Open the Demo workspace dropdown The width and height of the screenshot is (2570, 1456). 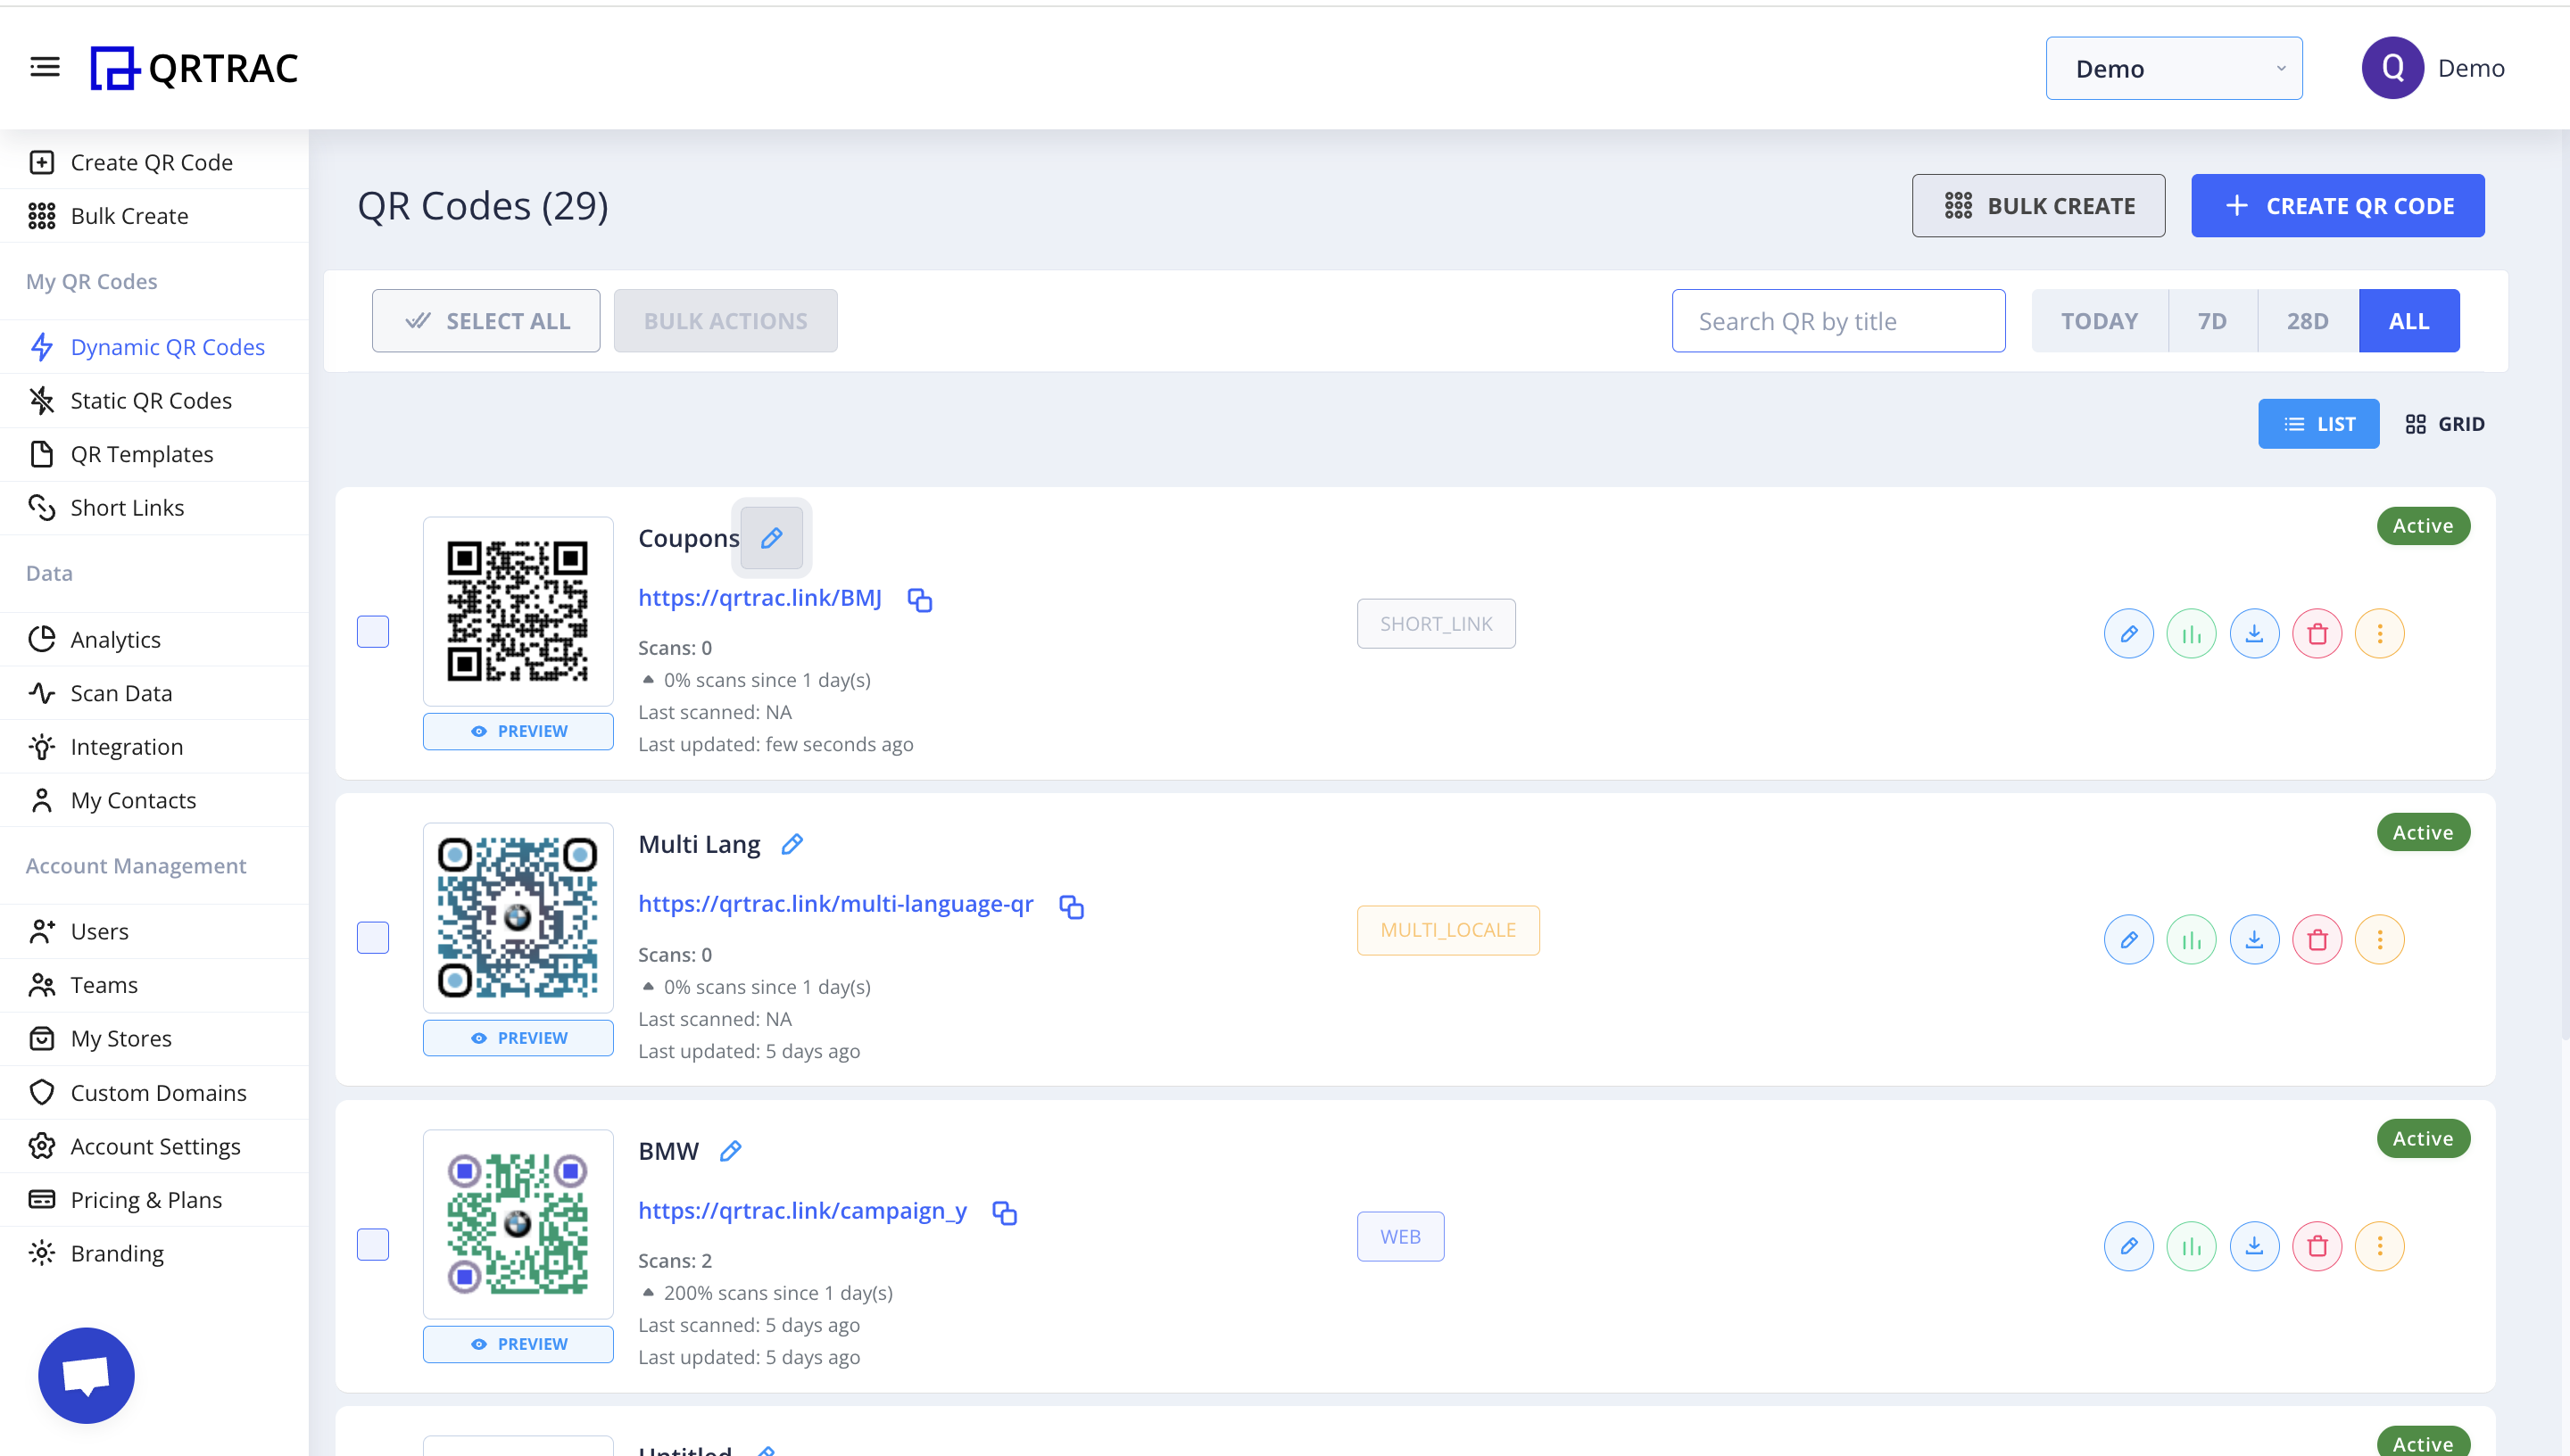point(2173,68)
